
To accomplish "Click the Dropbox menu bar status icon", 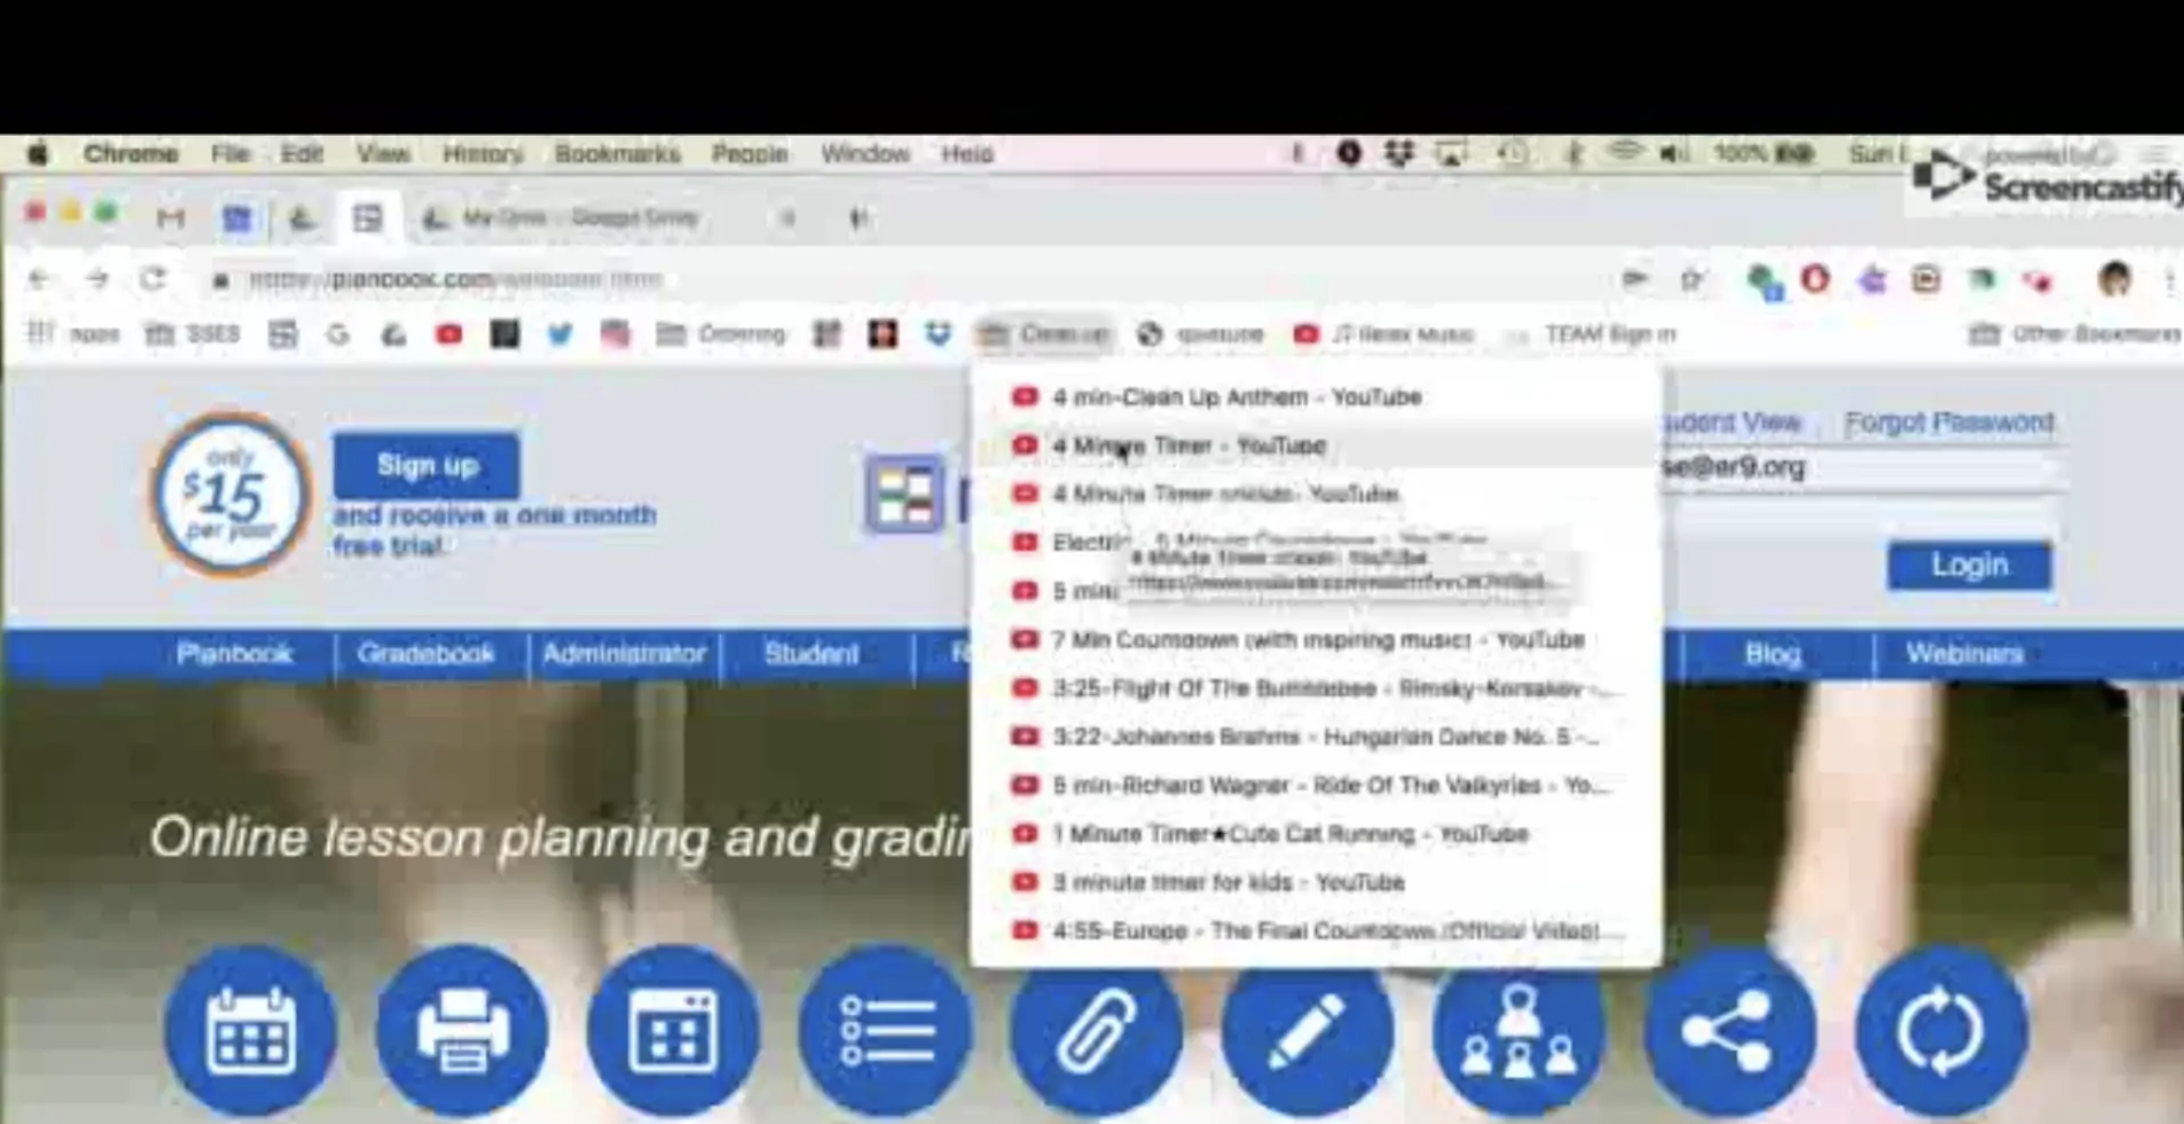I will 1399,154.
